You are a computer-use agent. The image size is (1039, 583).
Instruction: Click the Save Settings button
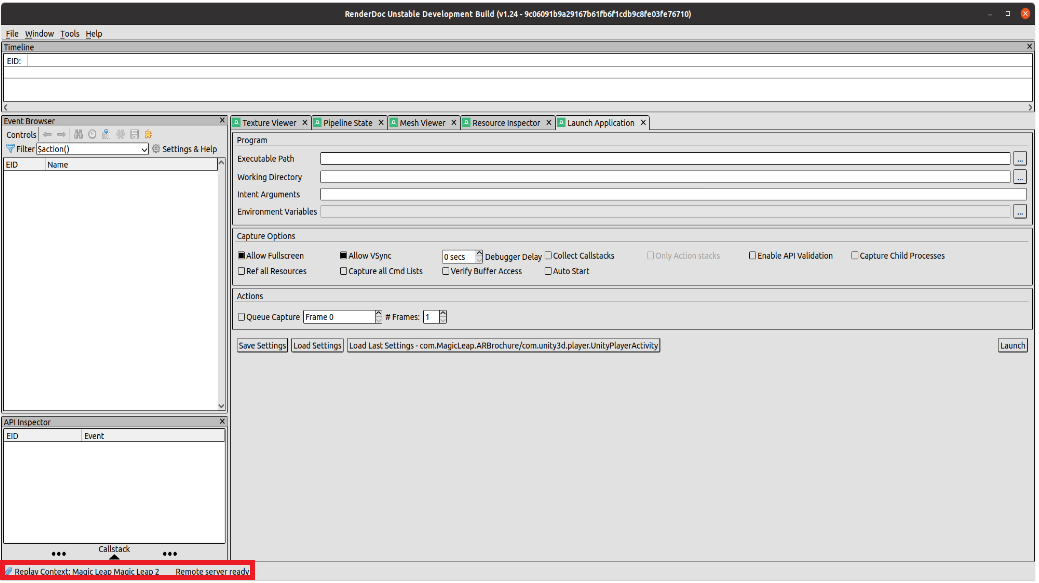262,346
